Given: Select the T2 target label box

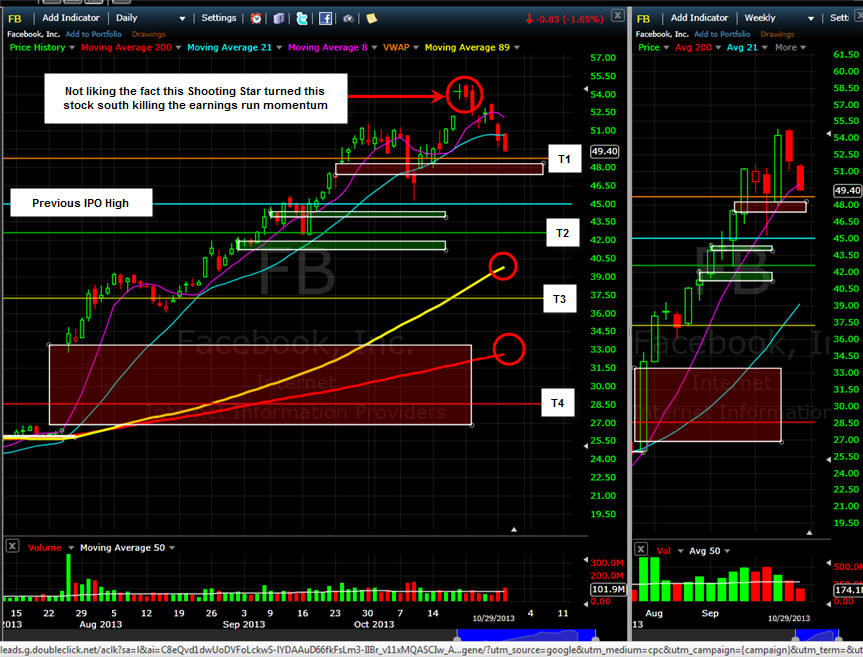Looking at the screenshot, I should coord(562,233).
